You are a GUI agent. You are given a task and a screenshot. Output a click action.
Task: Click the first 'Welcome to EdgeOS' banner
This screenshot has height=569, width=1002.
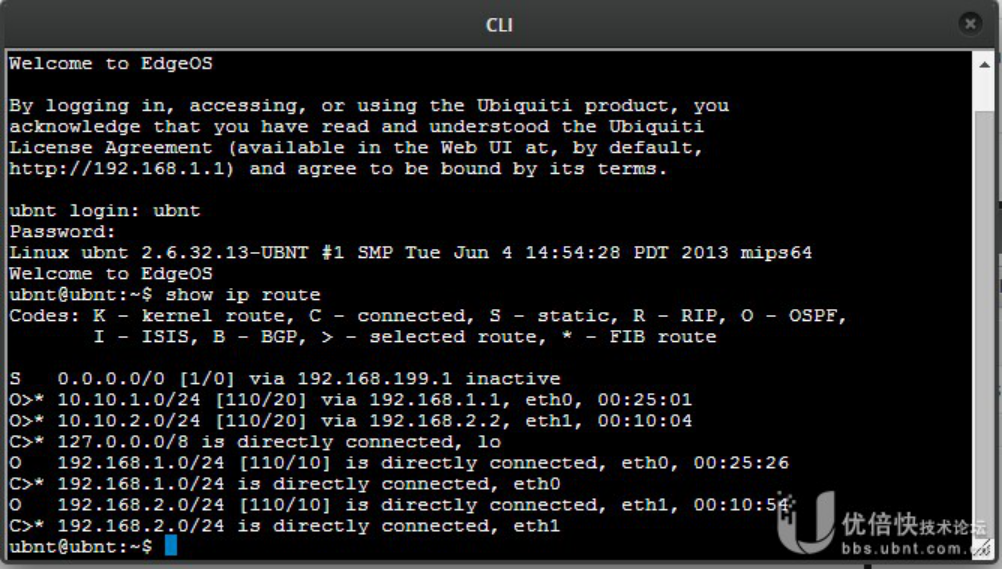111,63
